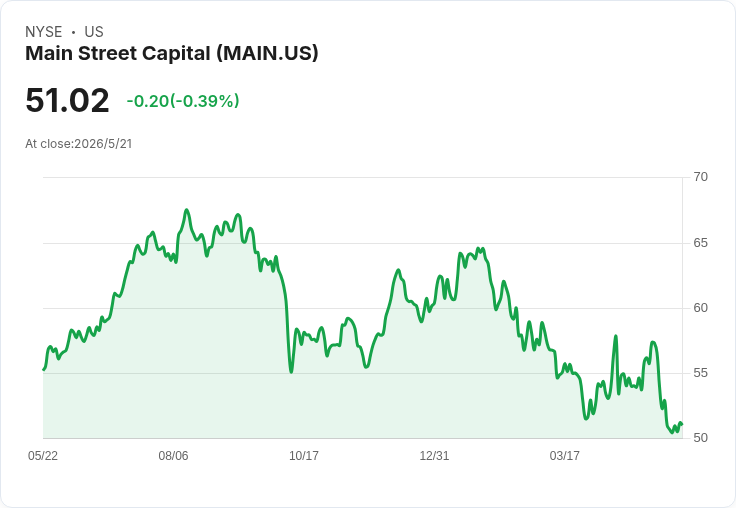736x508 pixels.
Task: Select the 12/31 date label on axis
Action: pos(434,455)
